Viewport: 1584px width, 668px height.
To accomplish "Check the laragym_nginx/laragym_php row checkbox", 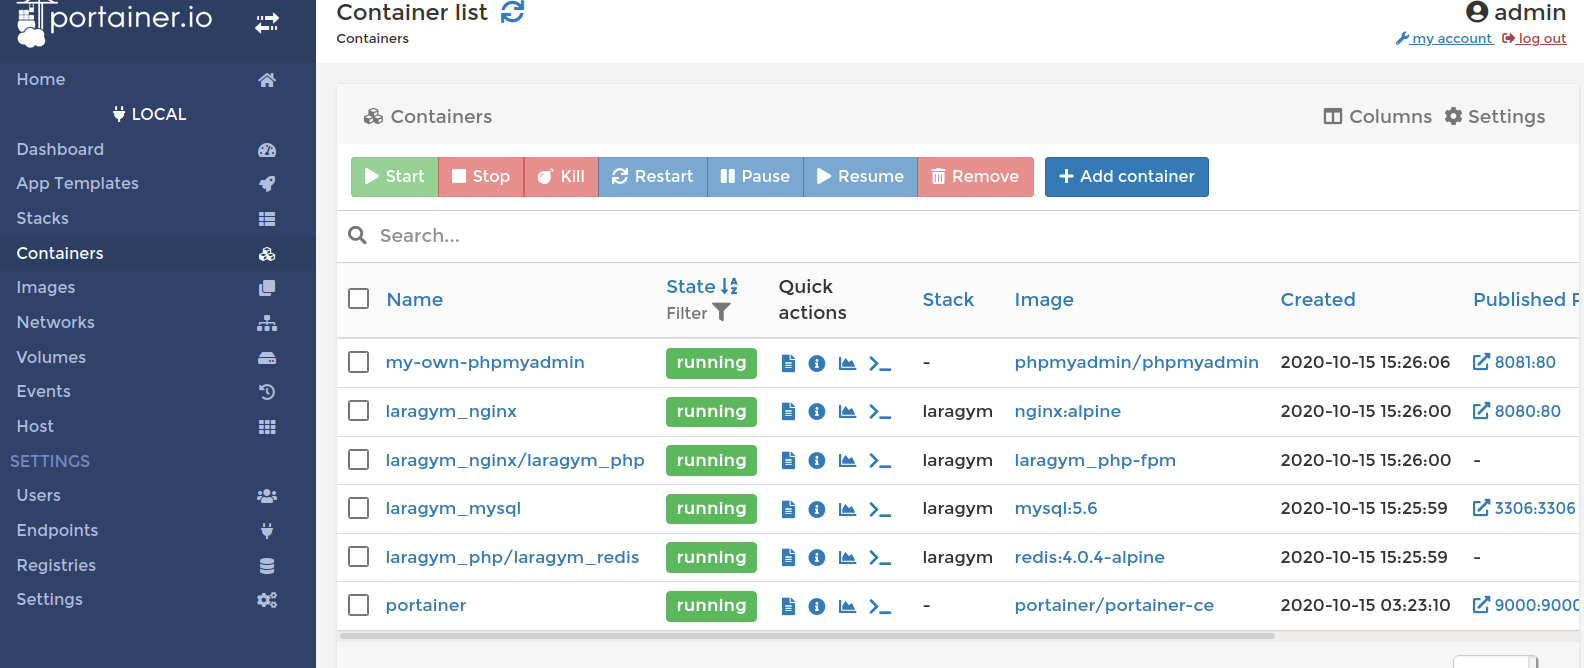I will [x=359, y=460].
